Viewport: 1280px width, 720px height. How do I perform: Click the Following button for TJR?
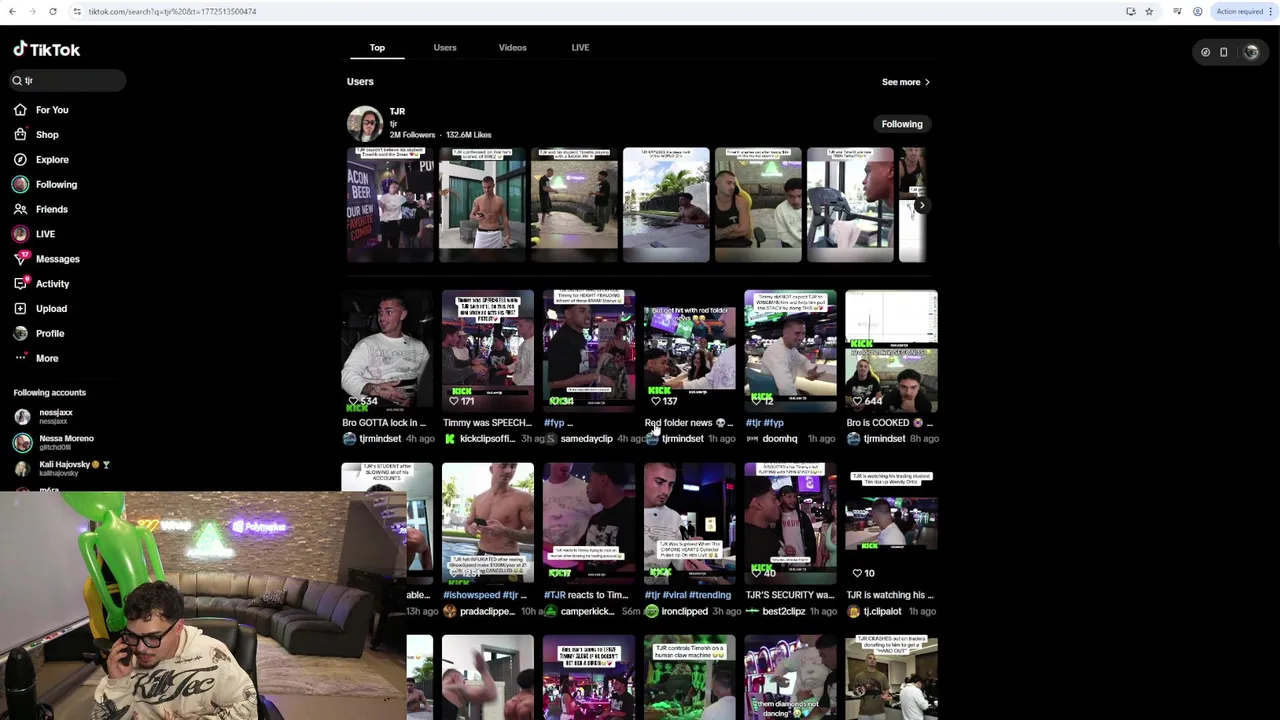click(x=902, y=124)
